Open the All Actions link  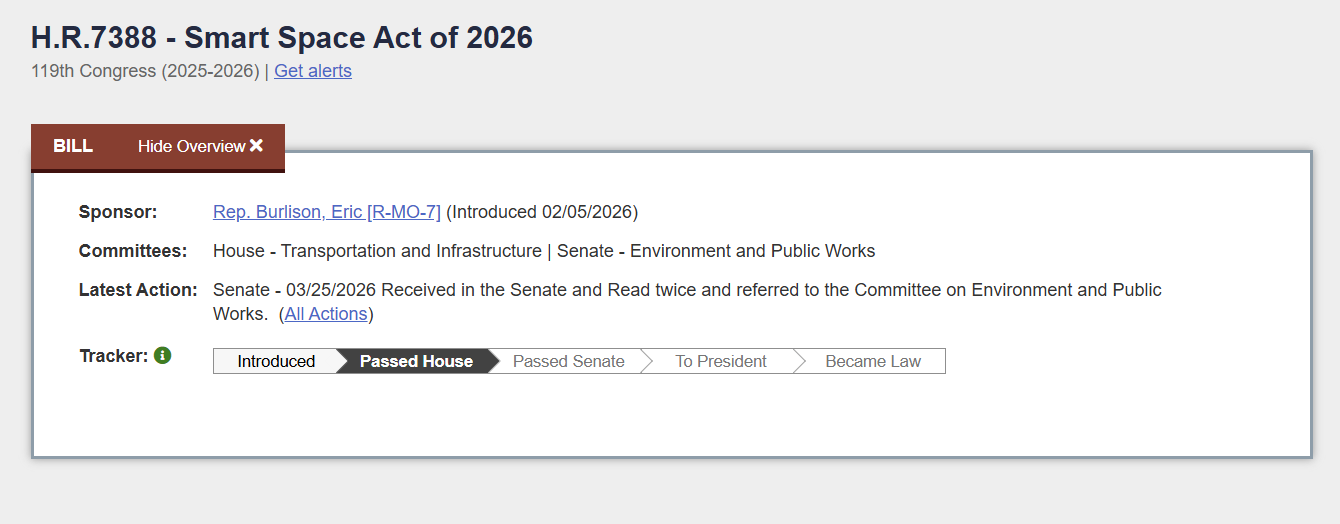[326, 314]
